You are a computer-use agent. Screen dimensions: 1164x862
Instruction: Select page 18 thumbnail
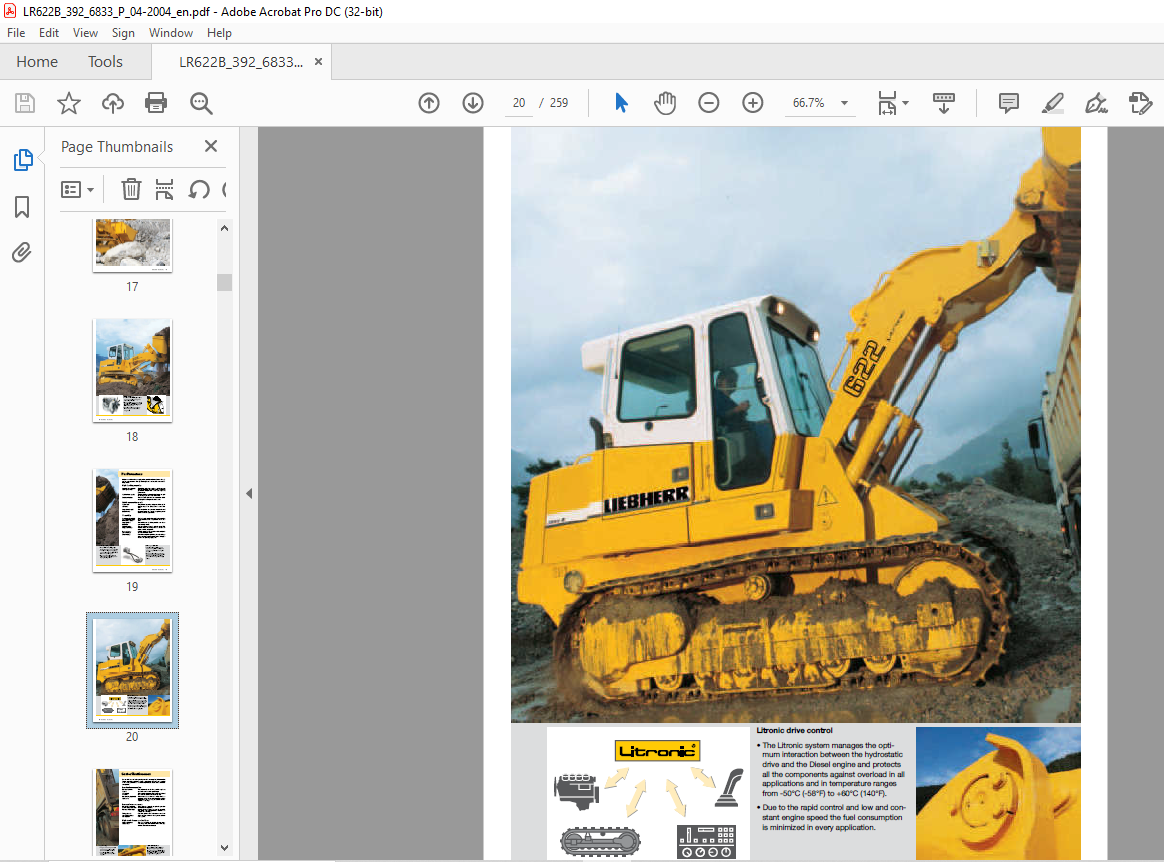133,370
